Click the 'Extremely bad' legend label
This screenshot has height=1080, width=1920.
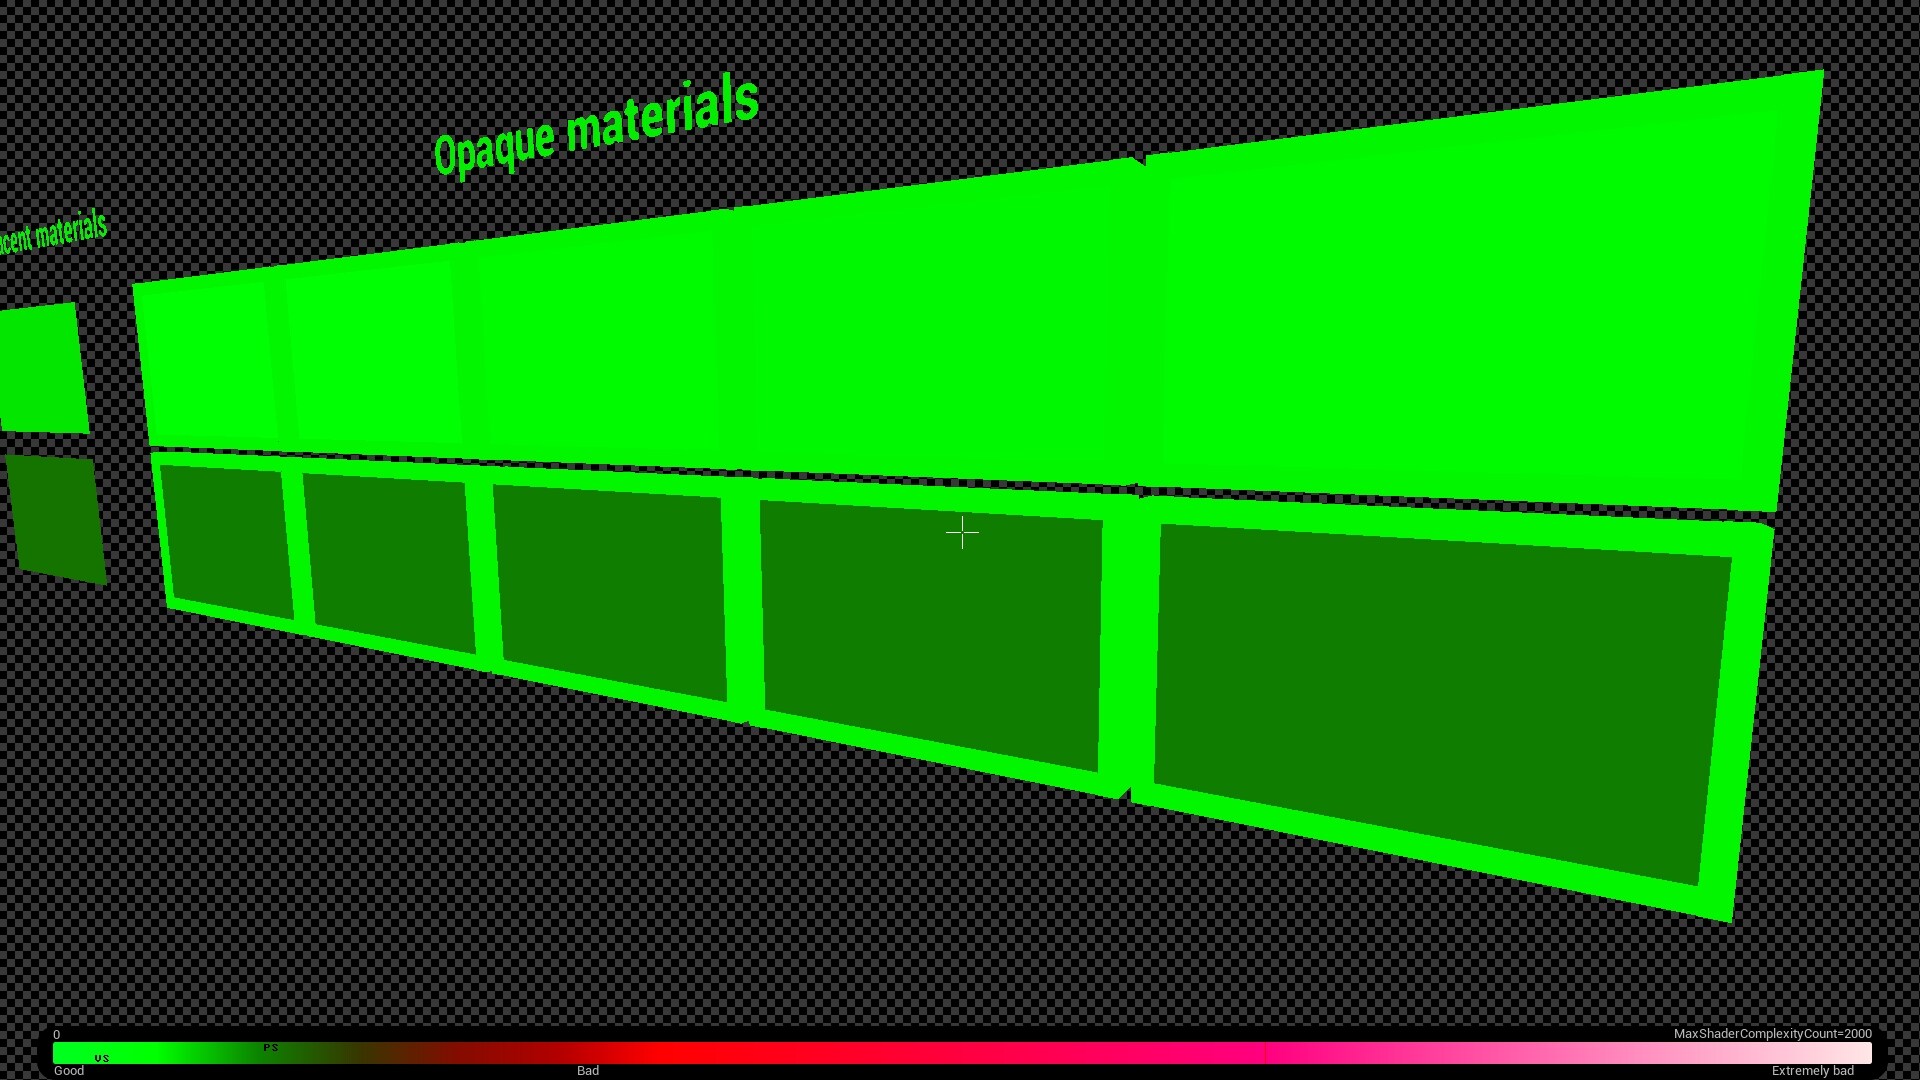pos(1812,1071)
